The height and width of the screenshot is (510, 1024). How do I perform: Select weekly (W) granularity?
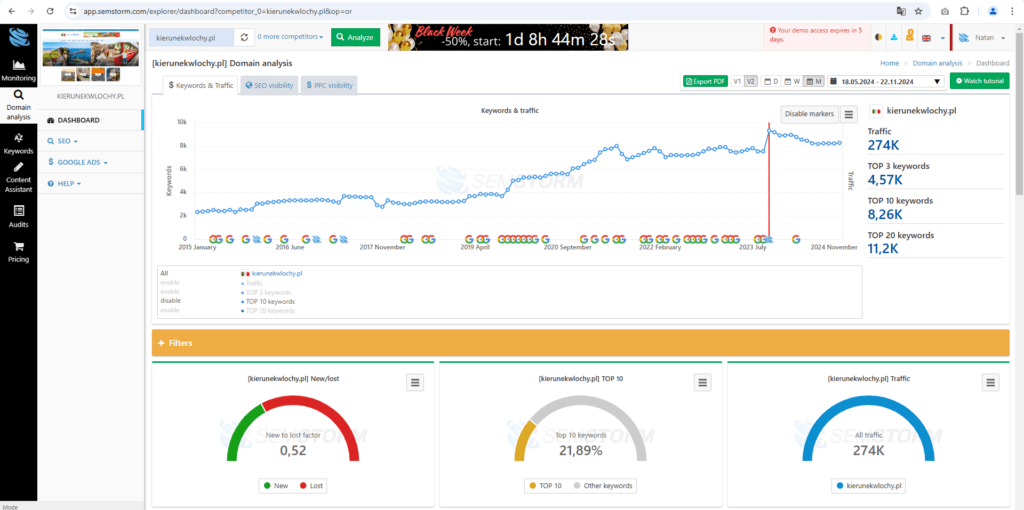[792, 82]
